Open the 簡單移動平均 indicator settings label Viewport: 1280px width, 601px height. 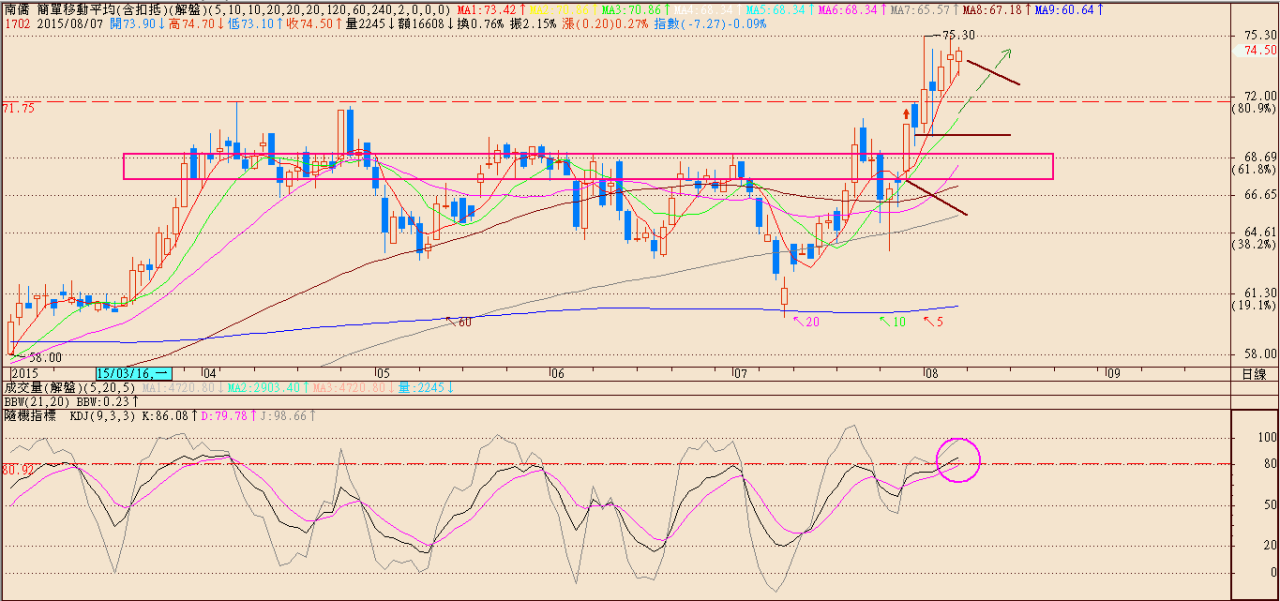pyautogui.click(x=100, y=9)
